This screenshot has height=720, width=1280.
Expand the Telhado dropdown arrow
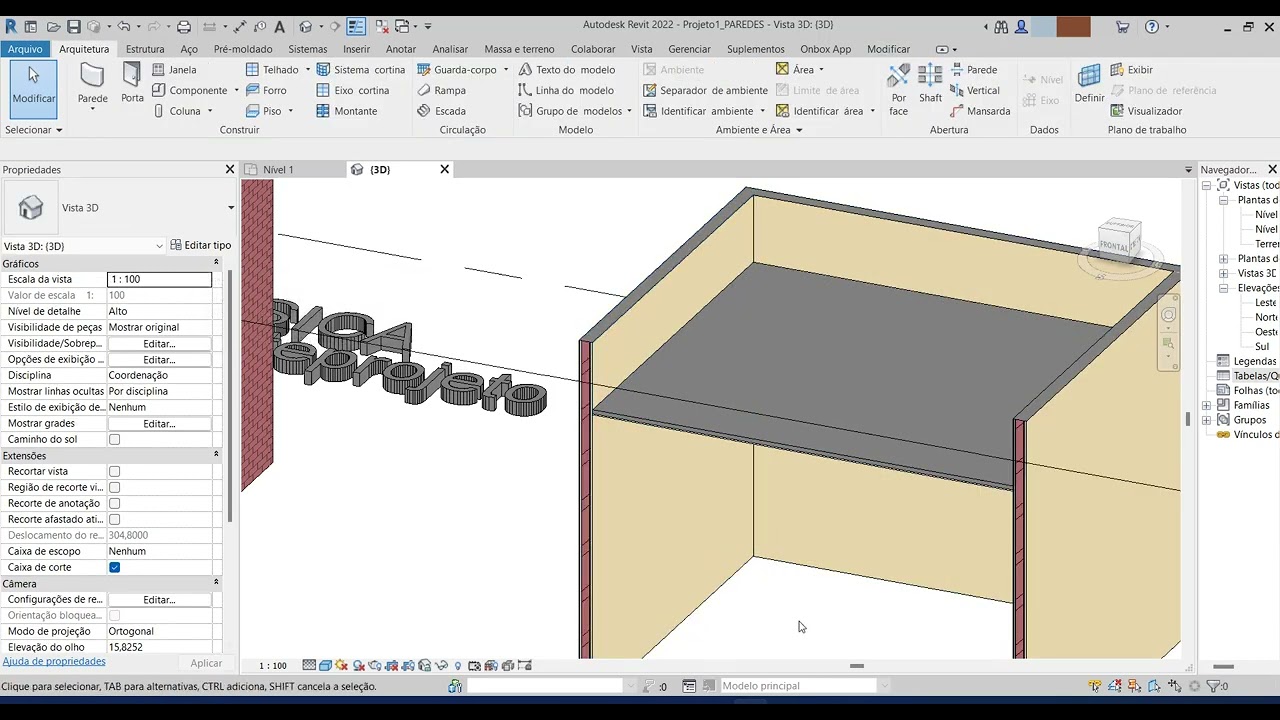[308, 70]
